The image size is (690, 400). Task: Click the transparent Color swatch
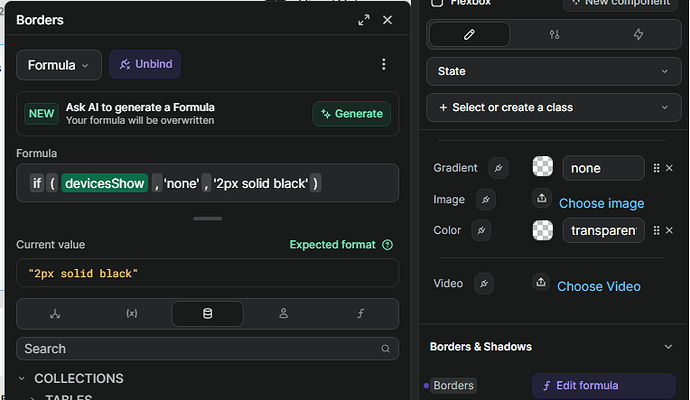point(544,230)
